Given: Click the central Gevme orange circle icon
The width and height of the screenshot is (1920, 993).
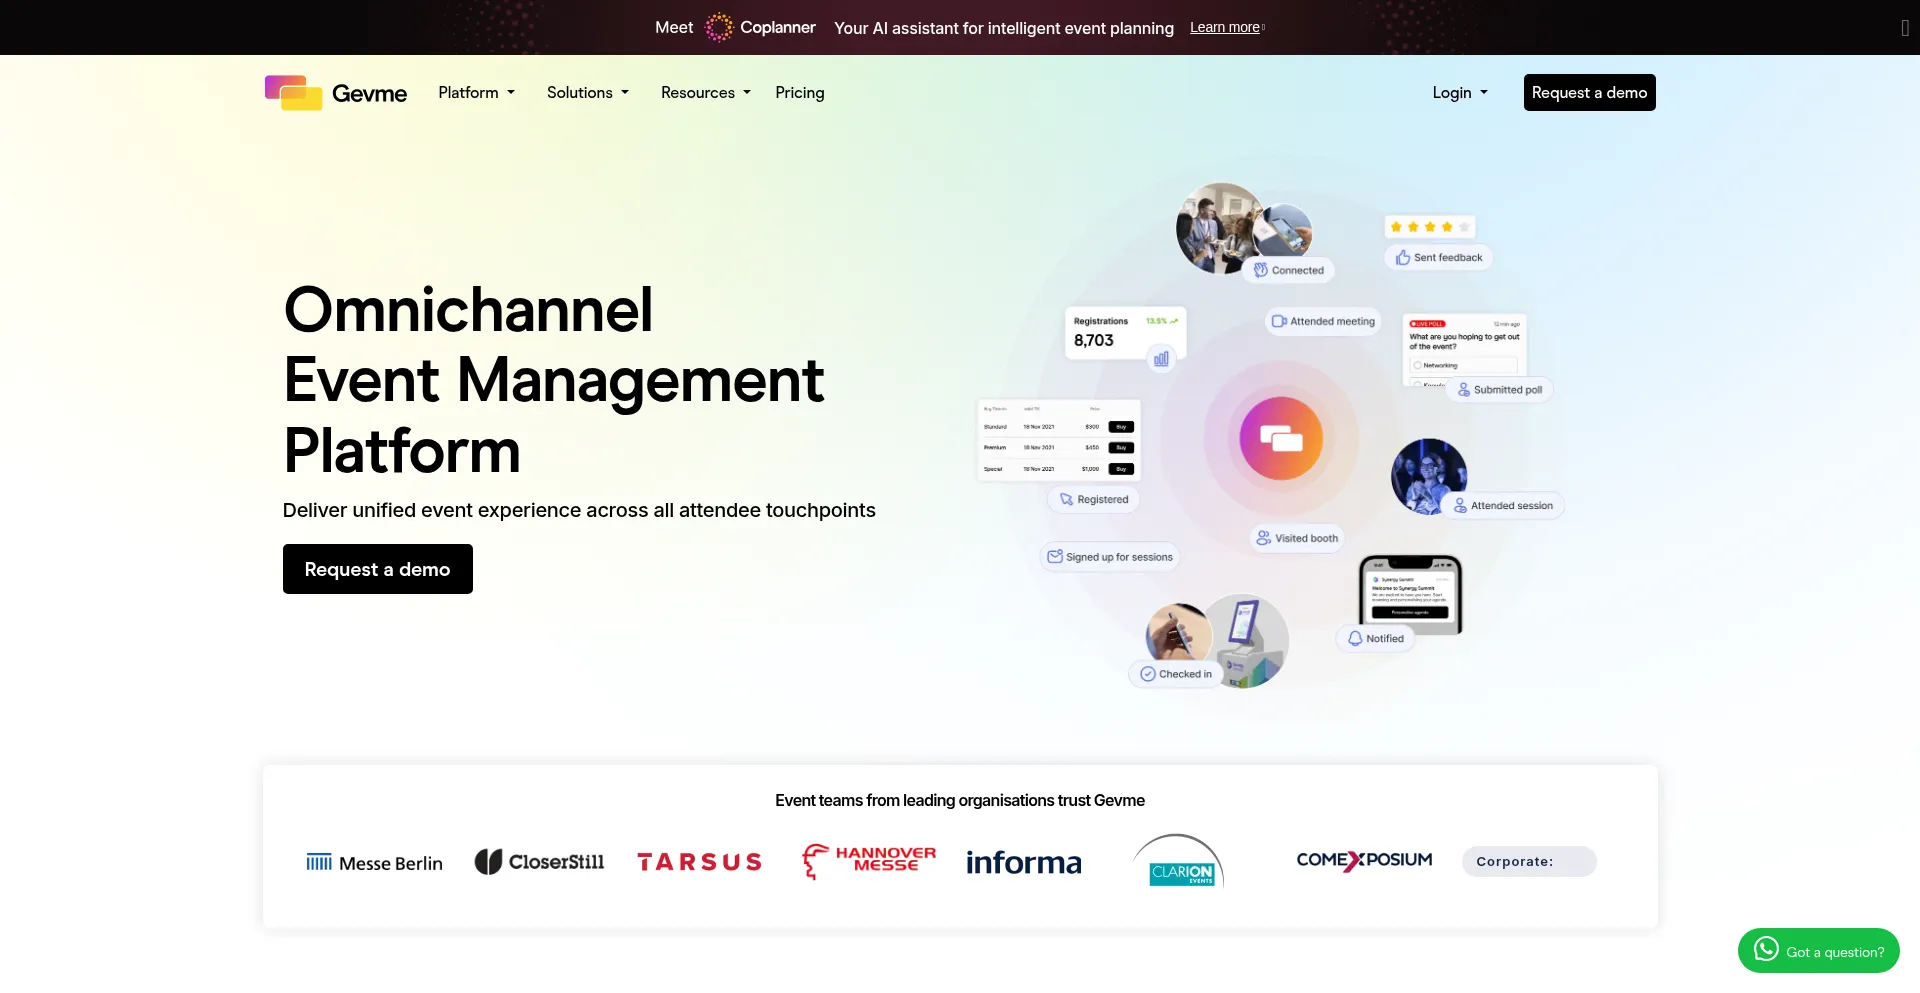Looking at the screenshot, I should (x=1281, y=438).
